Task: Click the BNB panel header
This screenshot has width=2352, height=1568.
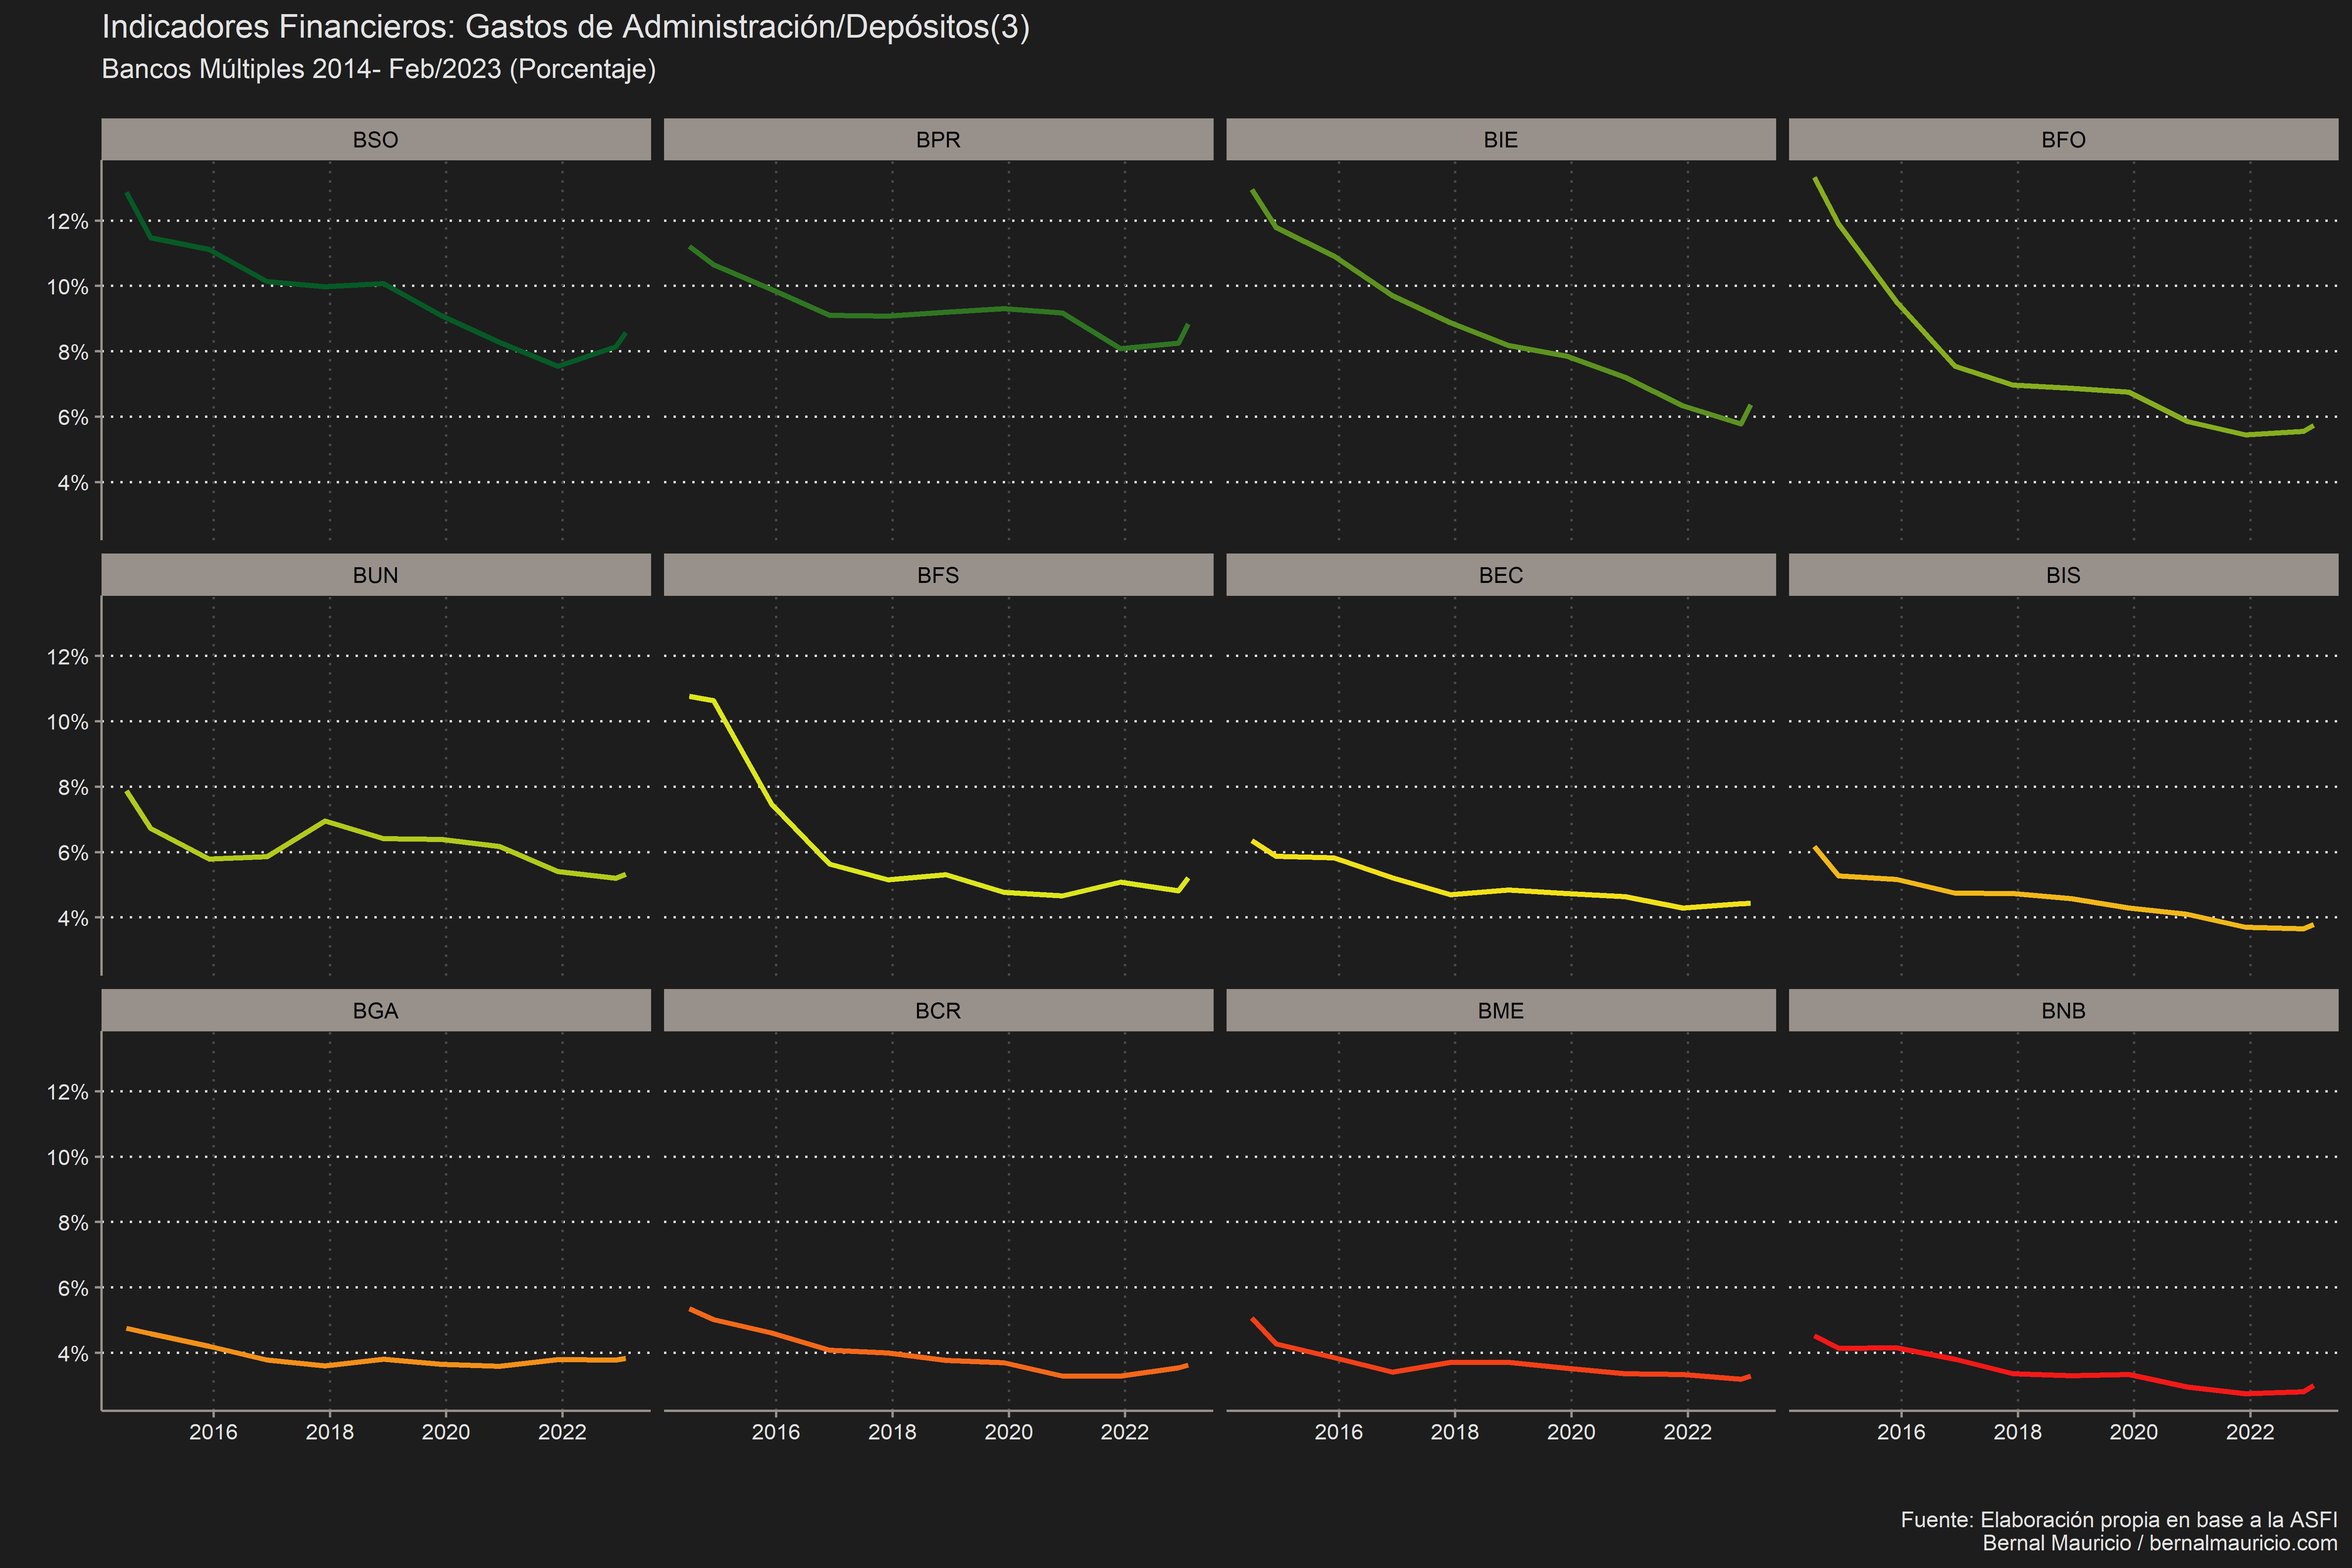Action: coord(2063,1010)
